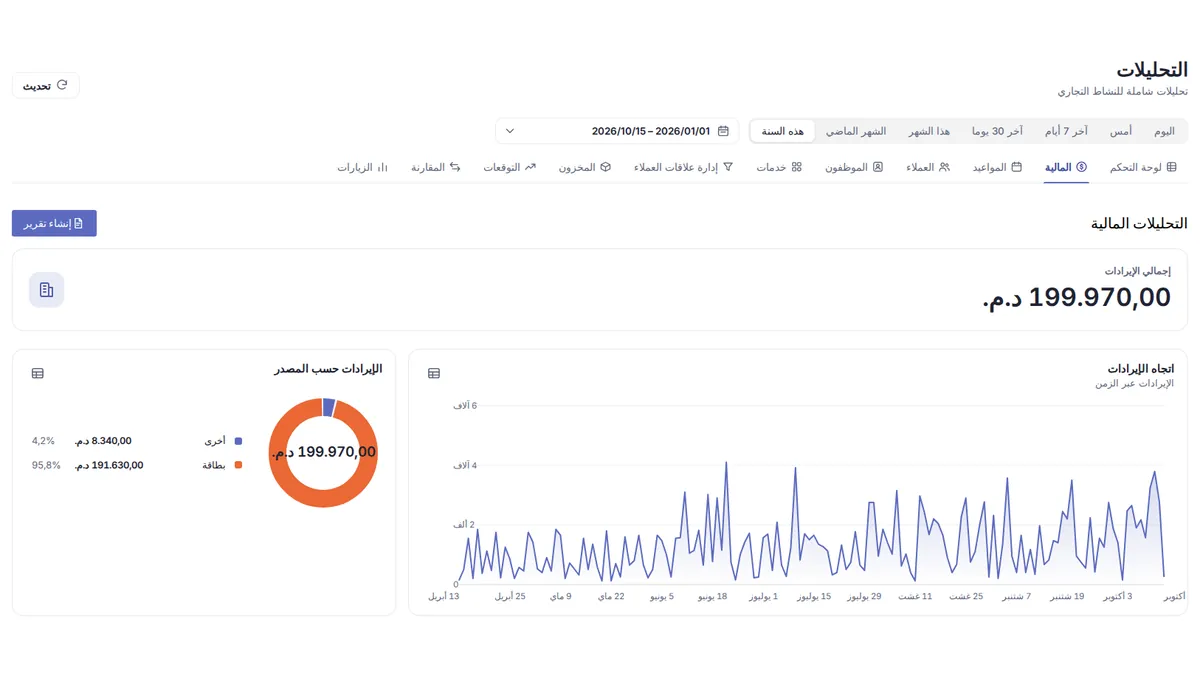The width and height of the screenshot is (1200, 675).
Task: Select the هذه السنة period filter
Action: pyautogui.click(x=783, y=131)
